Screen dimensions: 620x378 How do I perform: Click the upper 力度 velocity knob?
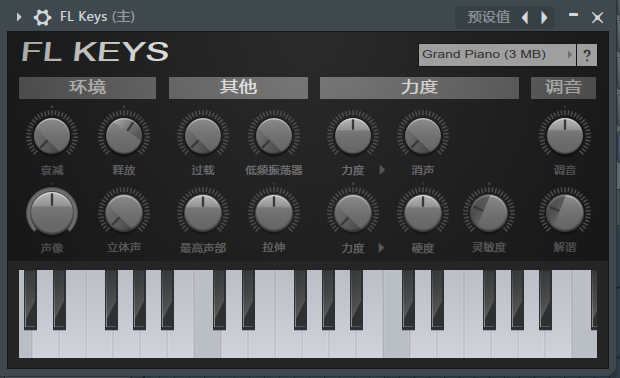click(353, 136)
